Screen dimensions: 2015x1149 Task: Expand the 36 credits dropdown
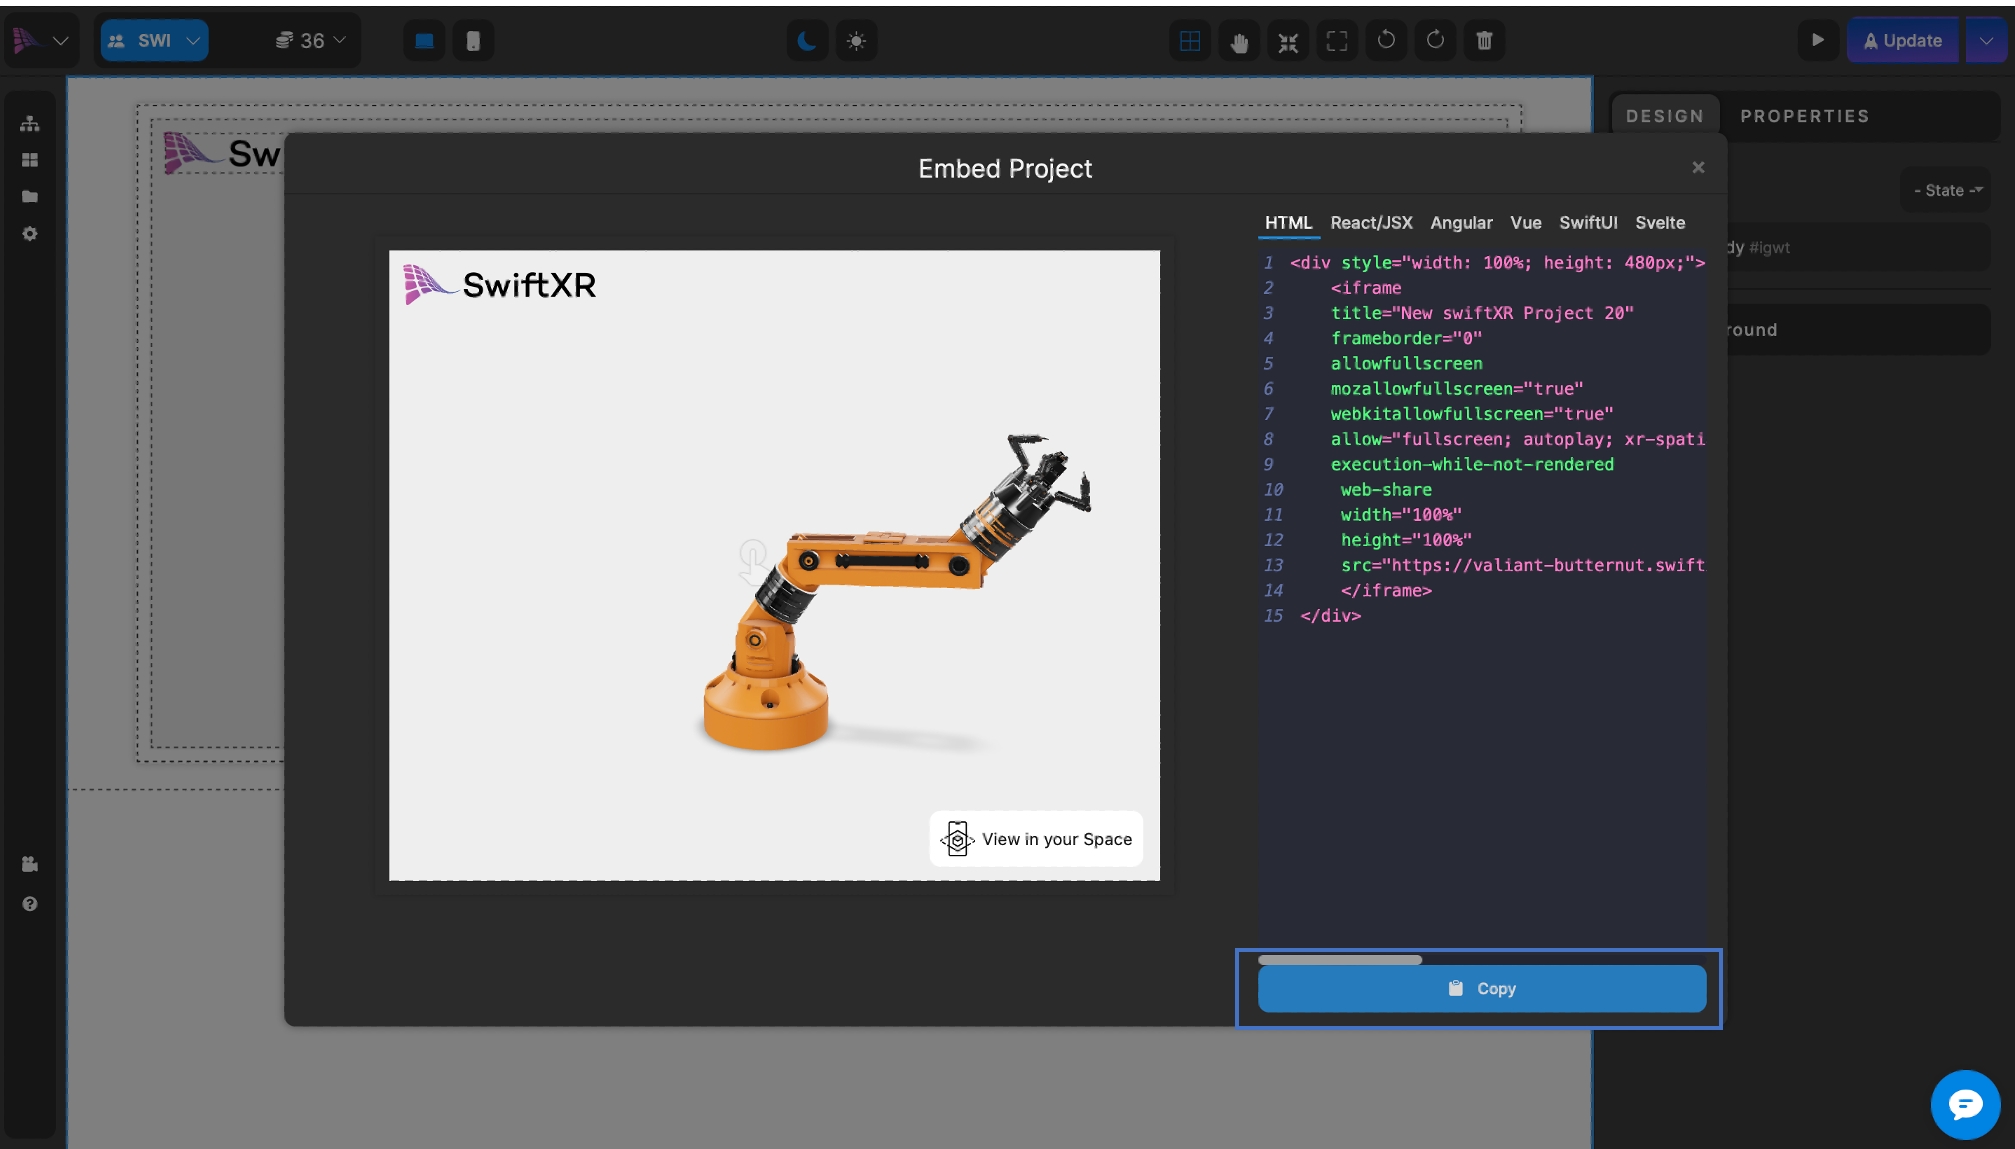(x=310, y=41)
